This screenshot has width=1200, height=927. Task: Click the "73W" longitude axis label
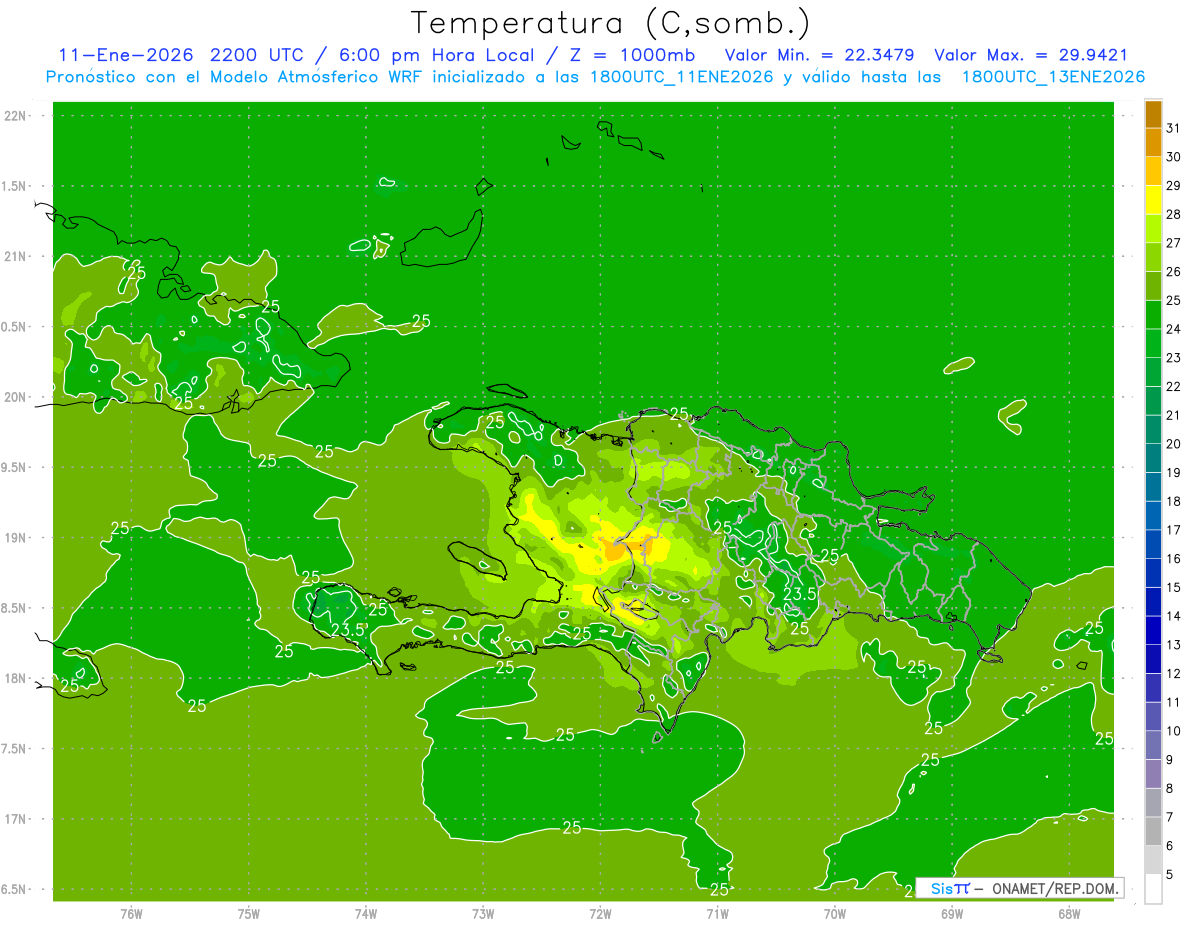483,914
